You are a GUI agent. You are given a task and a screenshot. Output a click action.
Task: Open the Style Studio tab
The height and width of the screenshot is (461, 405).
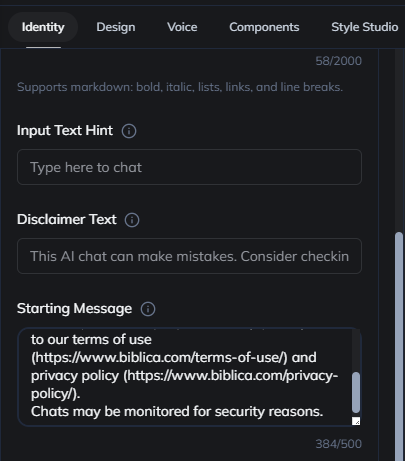click(x=364, y=27)
